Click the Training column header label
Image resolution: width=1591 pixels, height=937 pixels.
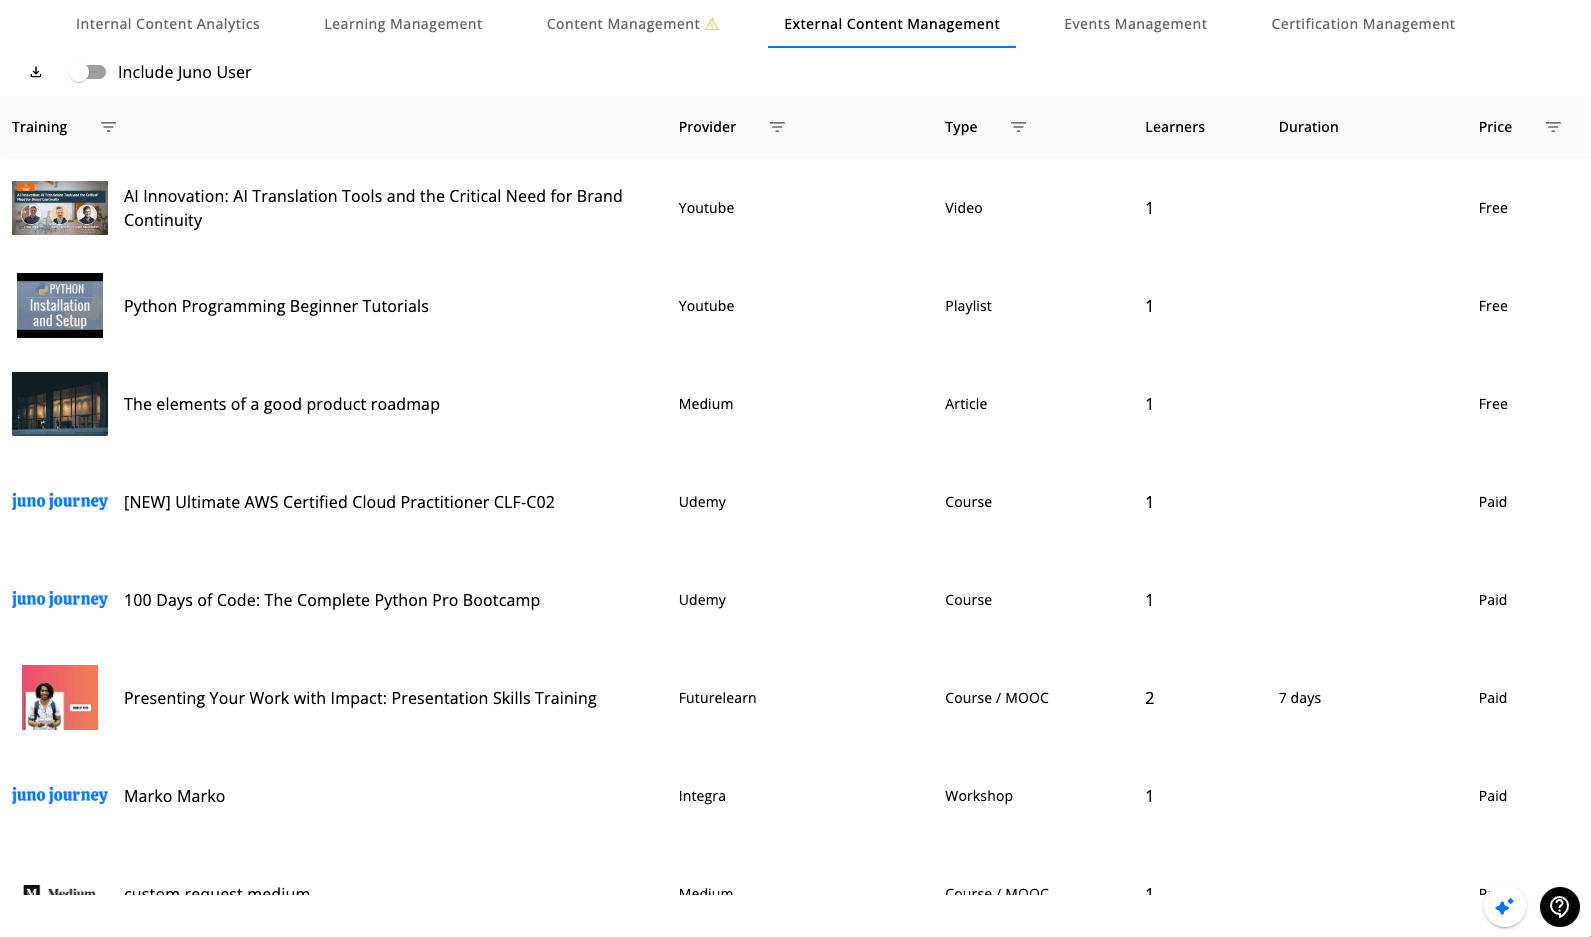(40, 127)
